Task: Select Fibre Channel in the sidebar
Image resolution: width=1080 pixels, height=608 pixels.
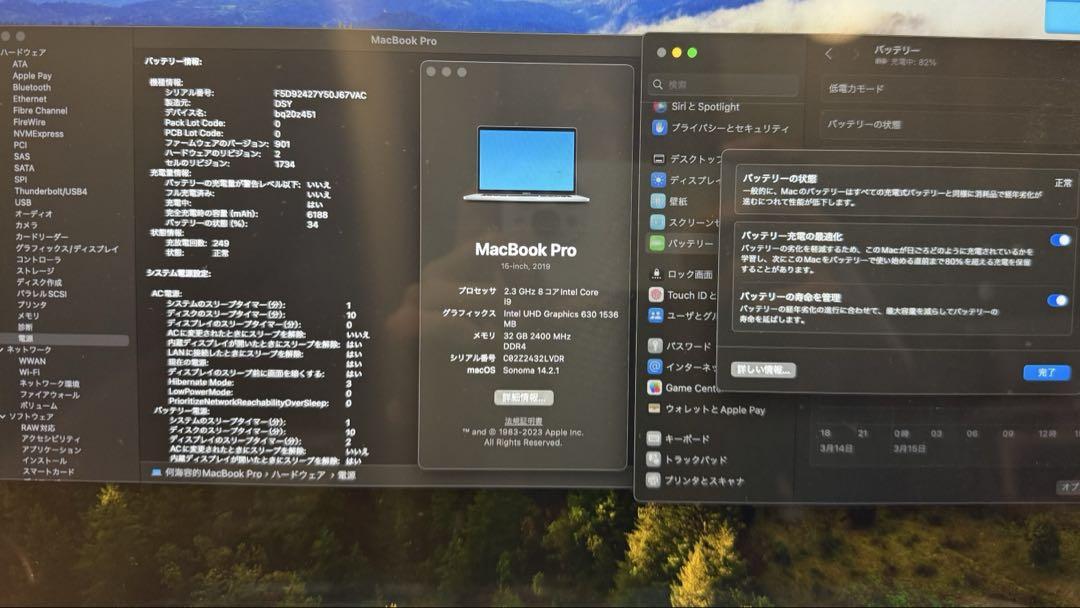Action: [x=40, y=110]
